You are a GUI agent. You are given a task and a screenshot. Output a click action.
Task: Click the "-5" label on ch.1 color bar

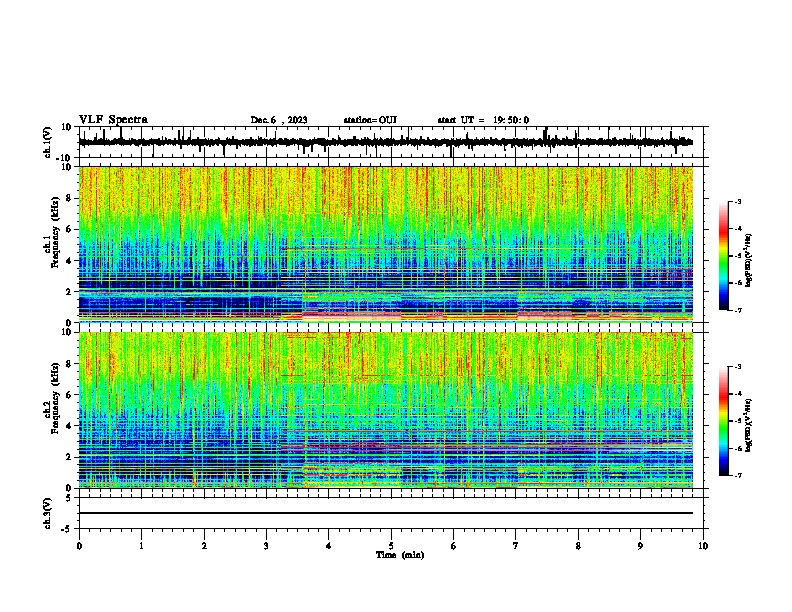(737, 256)
